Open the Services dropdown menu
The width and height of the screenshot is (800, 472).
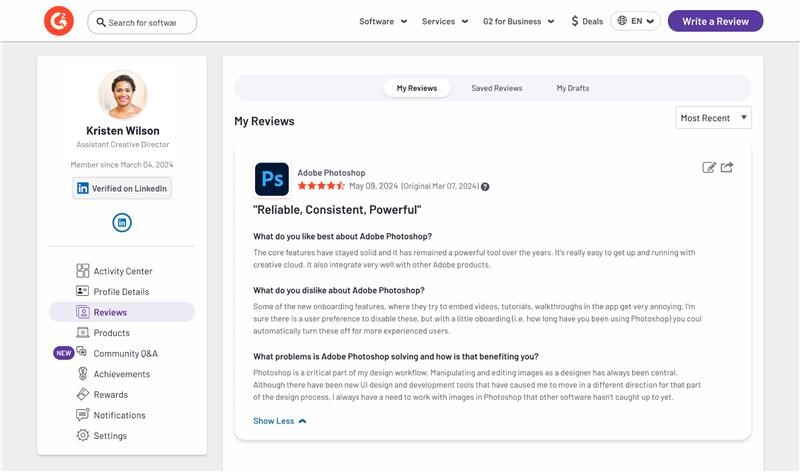445,21
